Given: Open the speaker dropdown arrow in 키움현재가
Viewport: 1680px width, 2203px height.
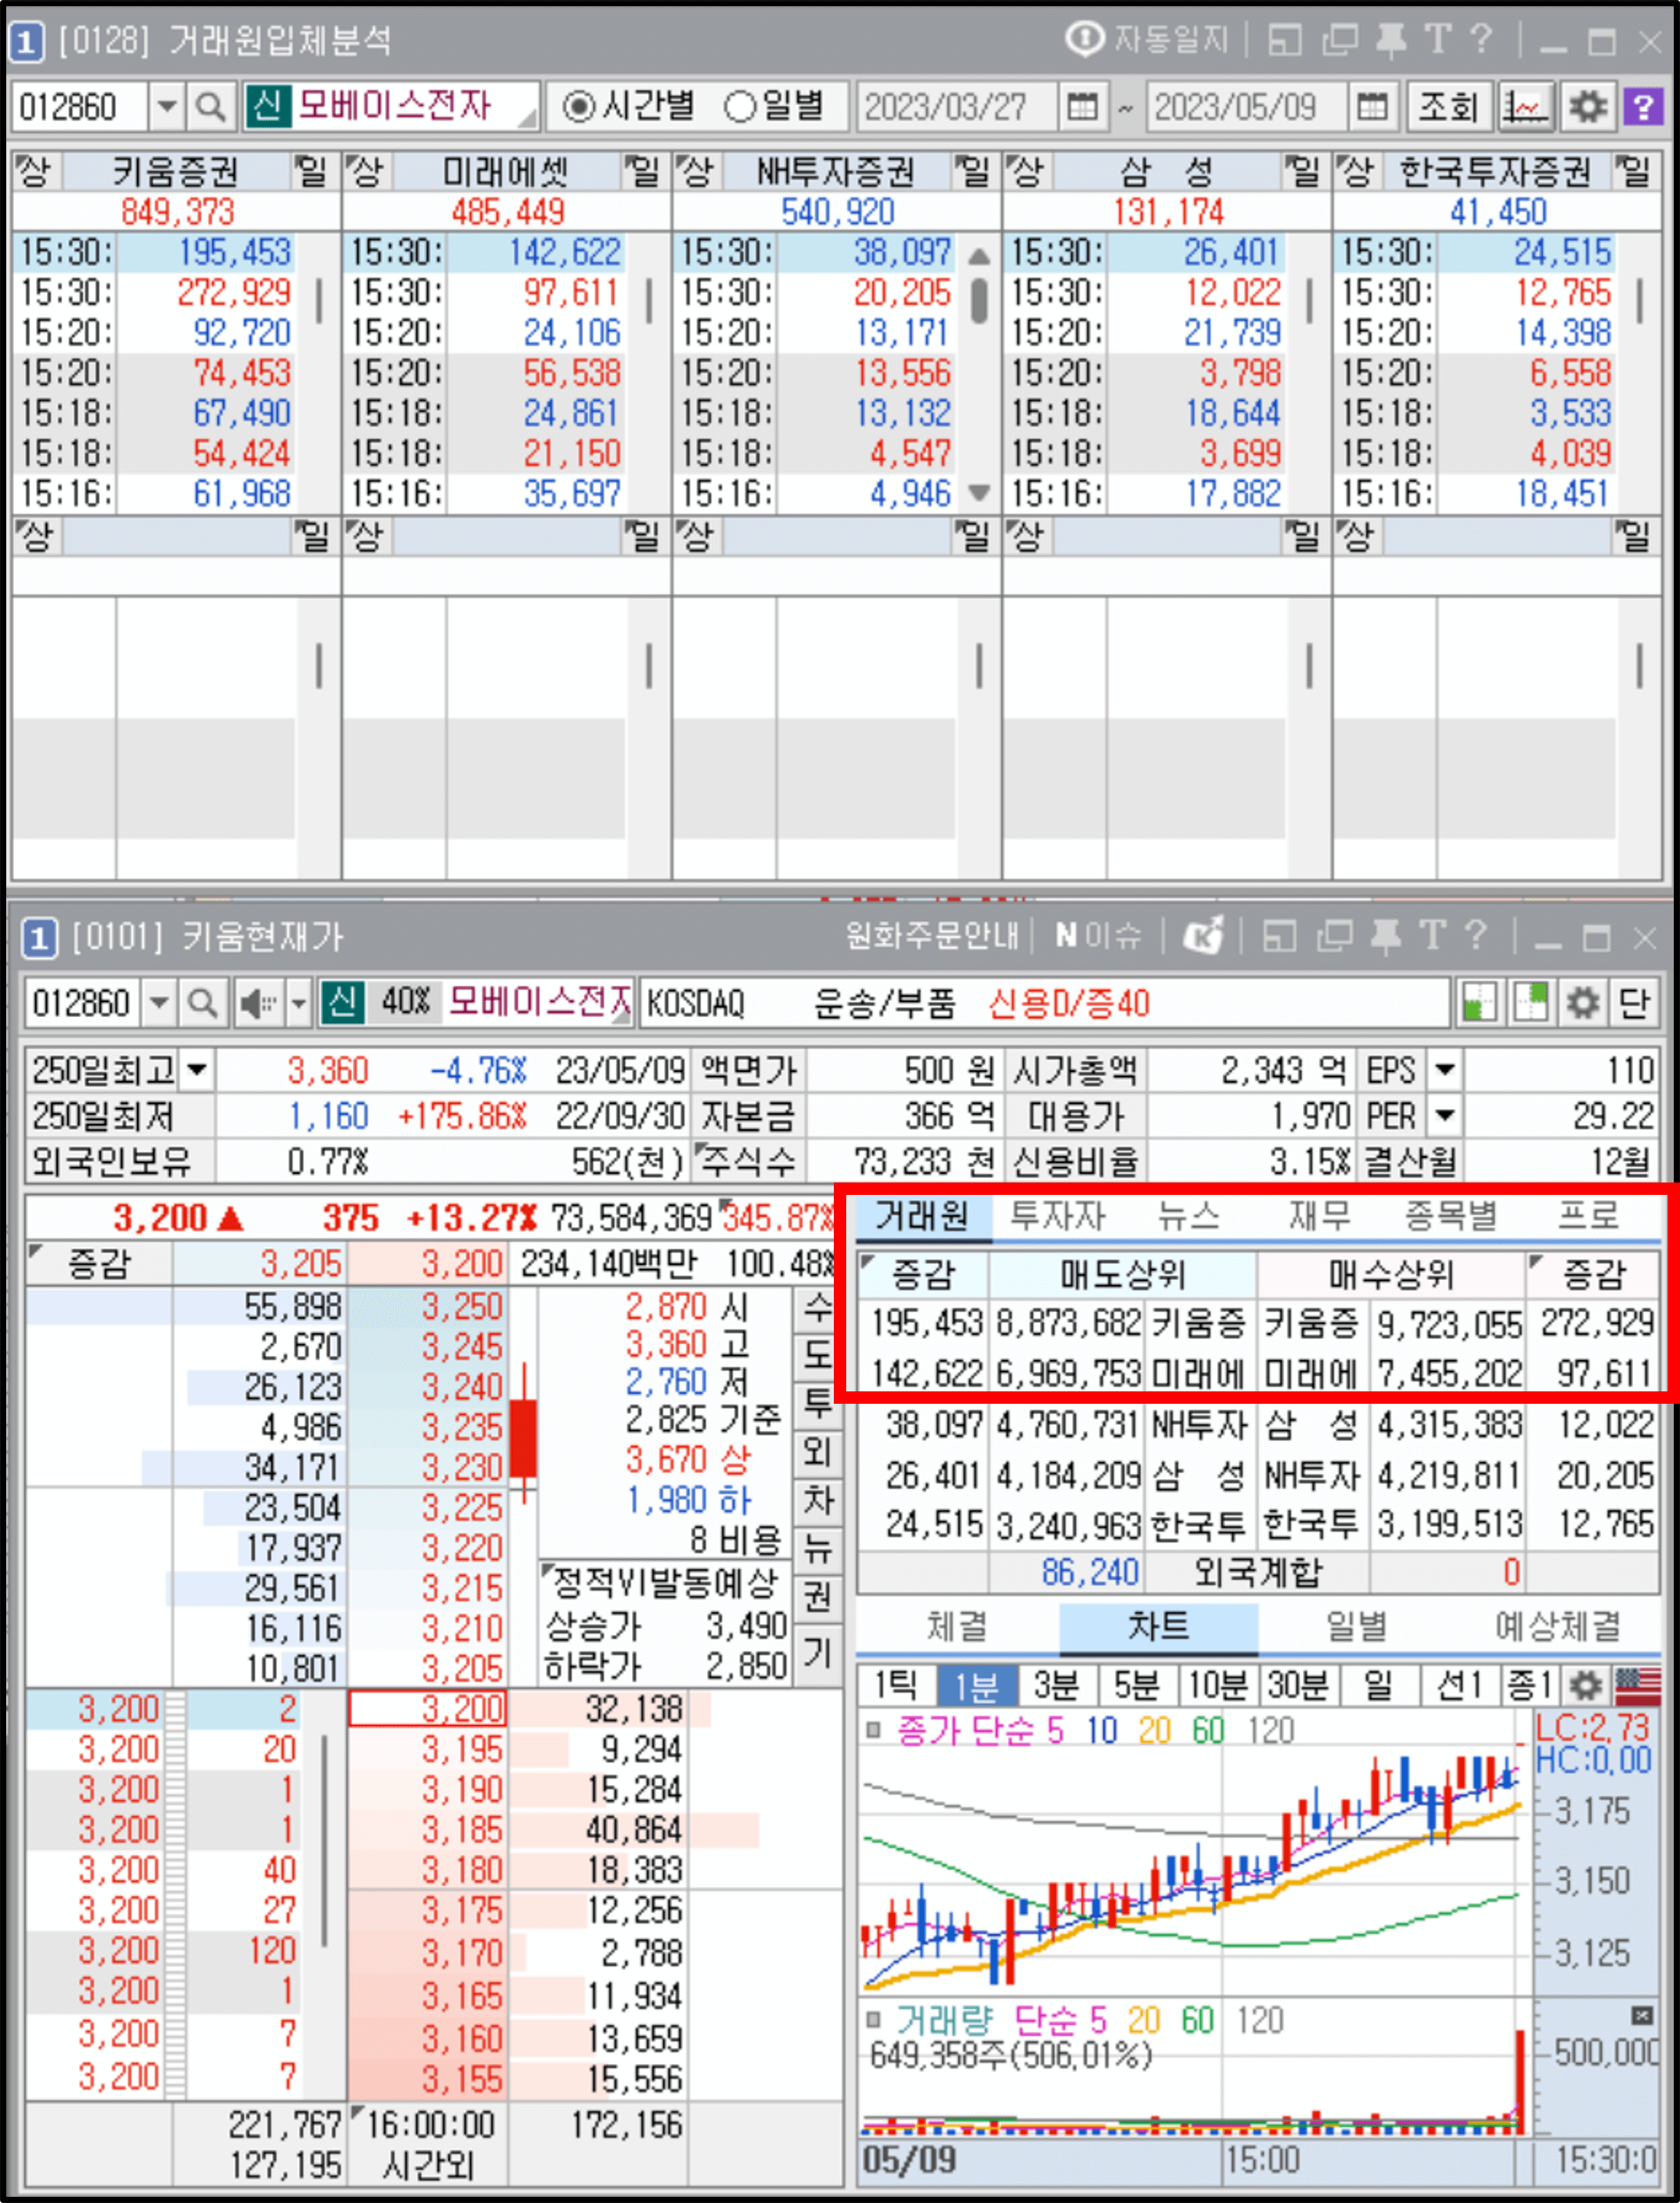Looking at the screenshot, I should click(x=298, y=1003).
